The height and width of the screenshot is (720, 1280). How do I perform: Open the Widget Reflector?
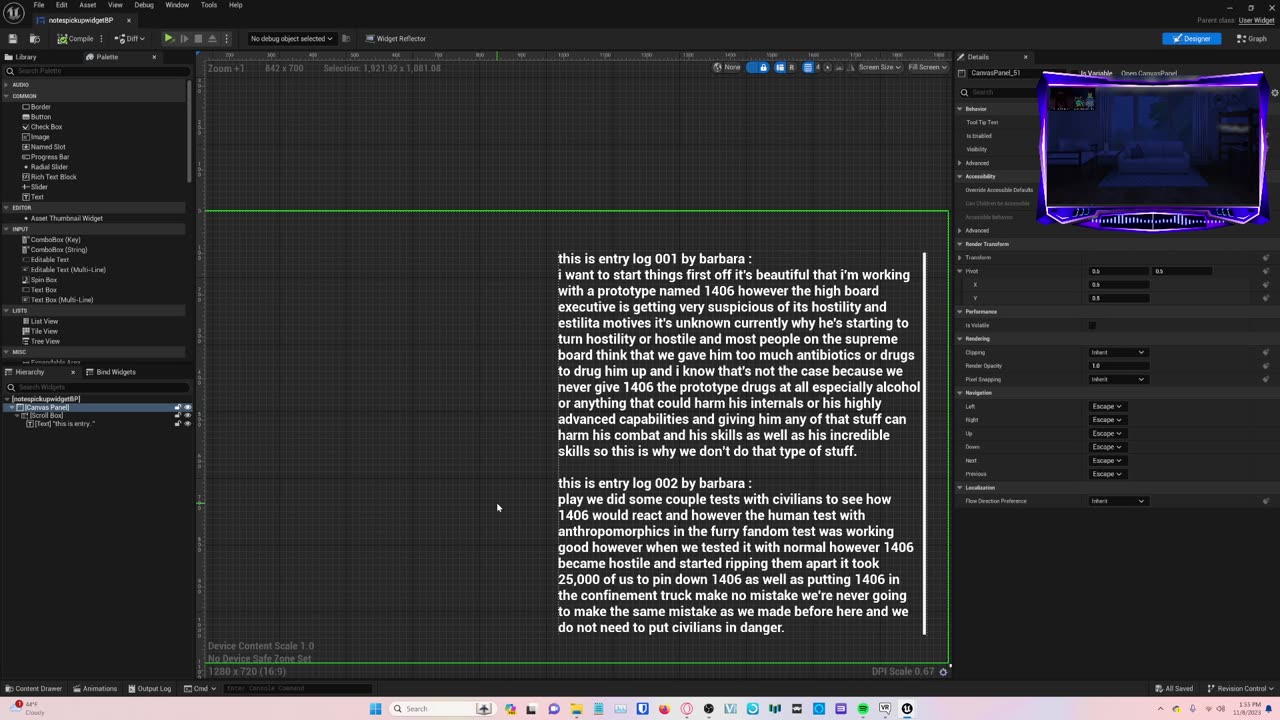[x=396, y=38]
